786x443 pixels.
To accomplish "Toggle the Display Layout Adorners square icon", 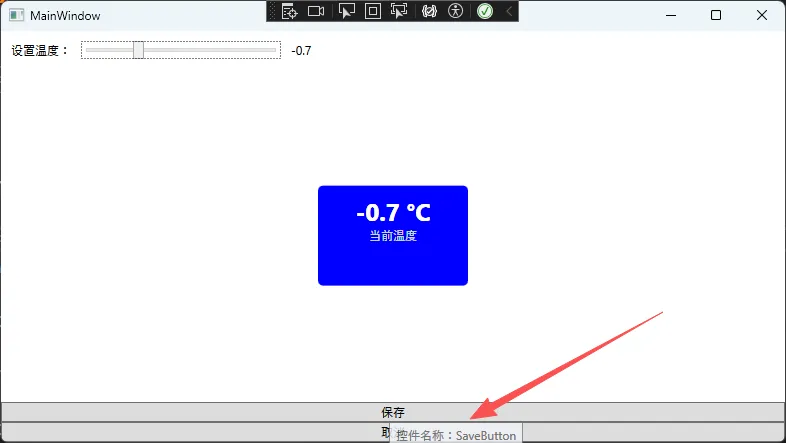I will [x=373, y=11].
